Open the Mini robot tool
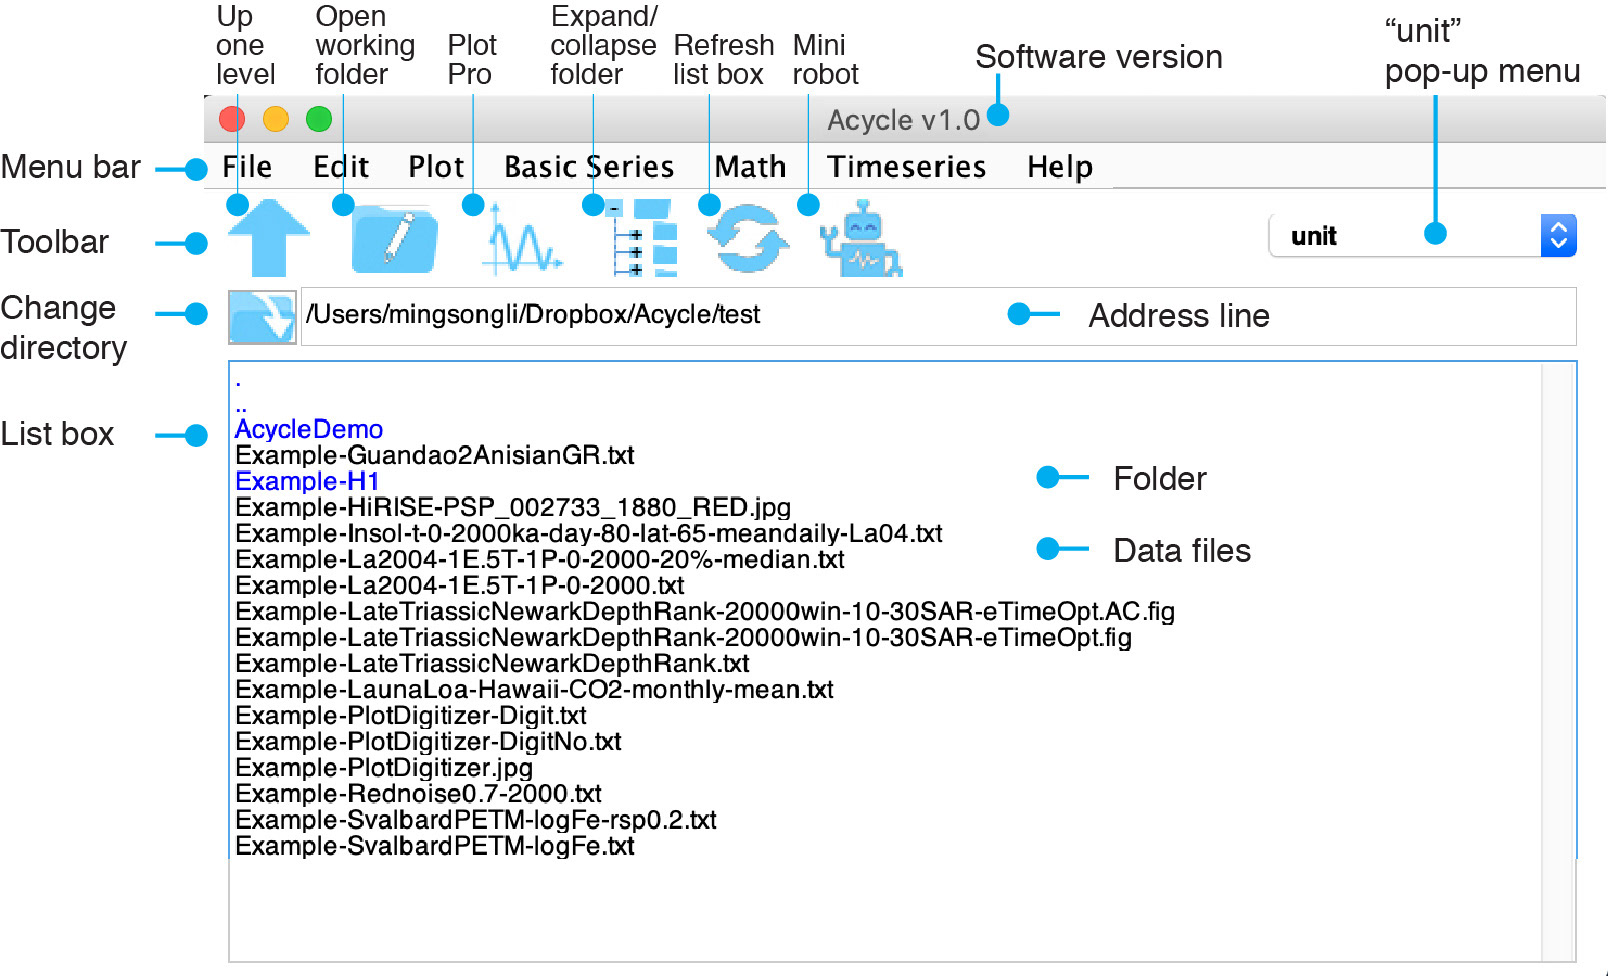This screenshot has height=977, width=1609. coord(861,238)
